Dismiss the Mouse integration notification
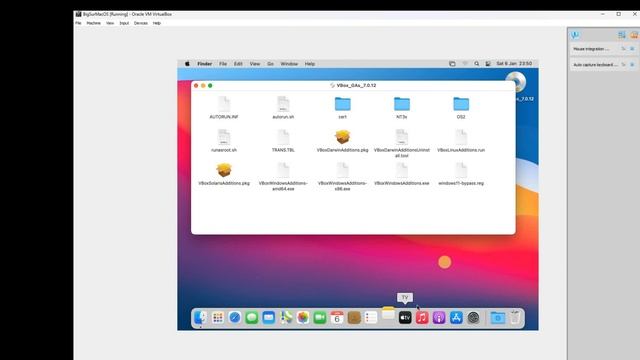Viewport: 640px width, 360px height. pos(632,49)
